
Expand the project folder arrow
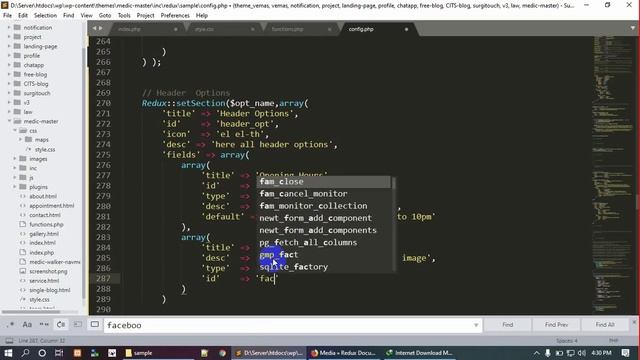9,37
